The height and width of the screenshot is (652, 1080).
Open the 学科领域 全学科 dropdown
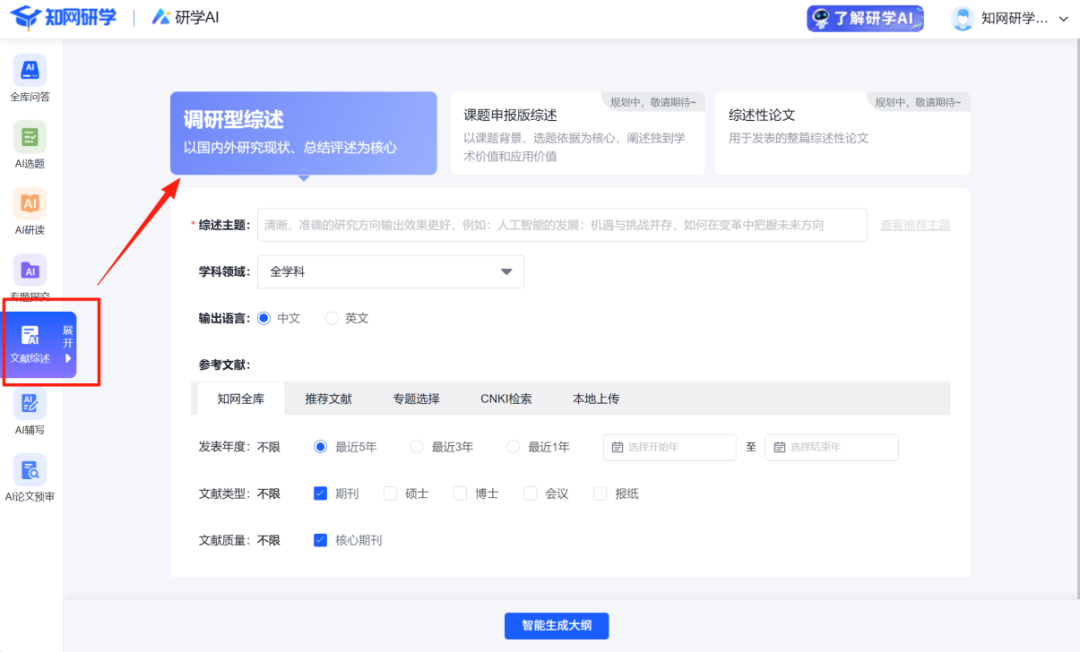coord(390,271)
